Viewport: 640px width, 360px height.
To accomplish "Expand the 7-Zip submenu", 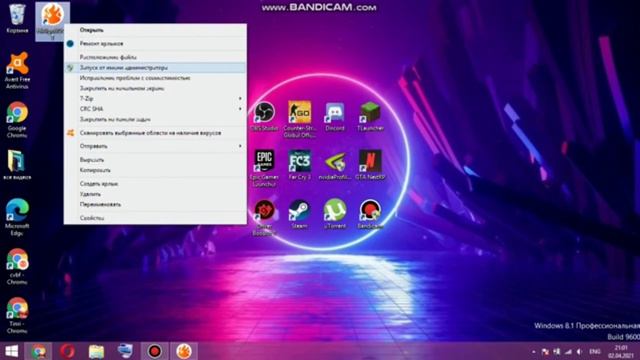I will click(x=155, y=98).
